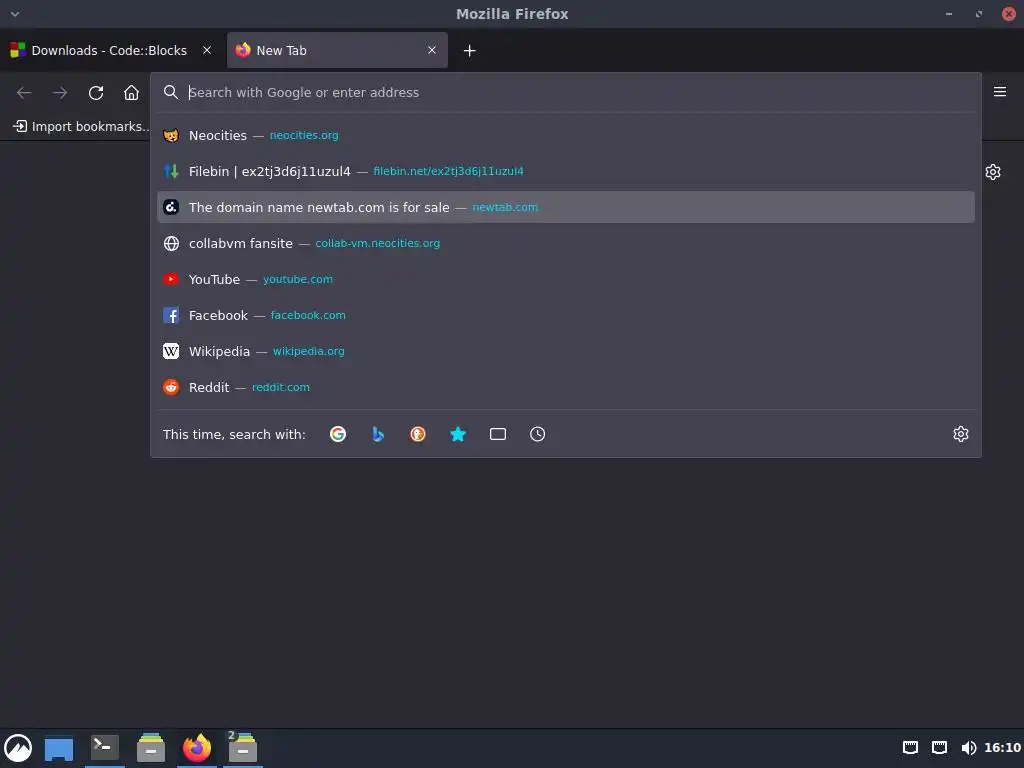Click the forward navigation arrow
The height and width of the screenshot is (768, 1024).
tap(60, 93)
